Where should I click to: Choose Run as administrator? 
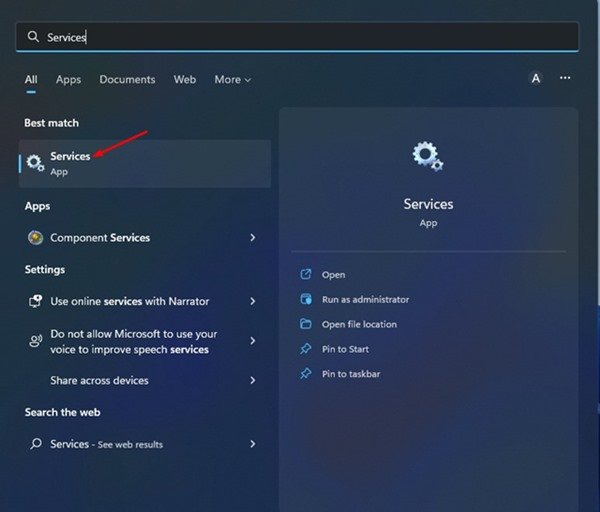pos(365,299)
